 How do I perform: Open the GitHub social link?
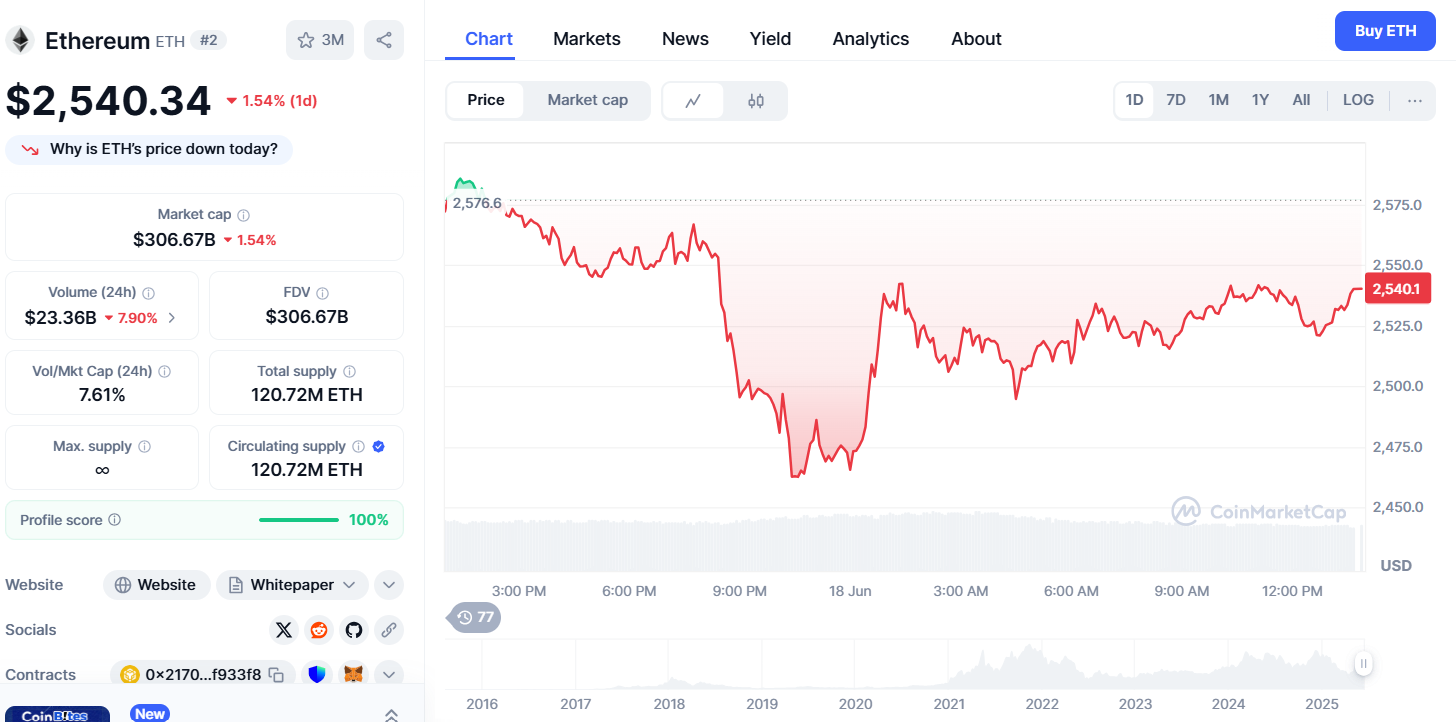click(x=353, y=630)
